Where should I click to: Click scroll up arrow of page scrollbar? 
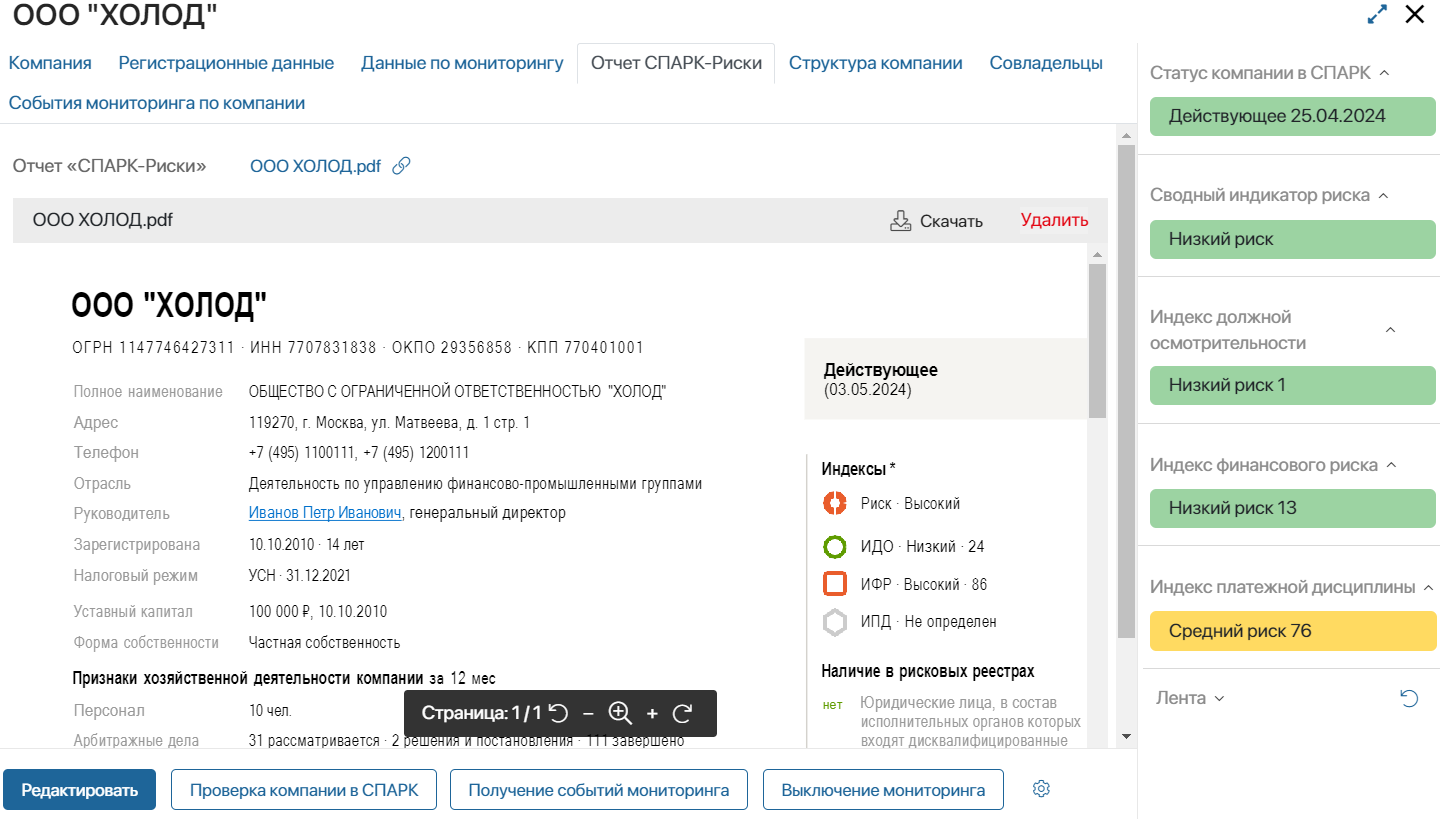(x=1126, y=135)
